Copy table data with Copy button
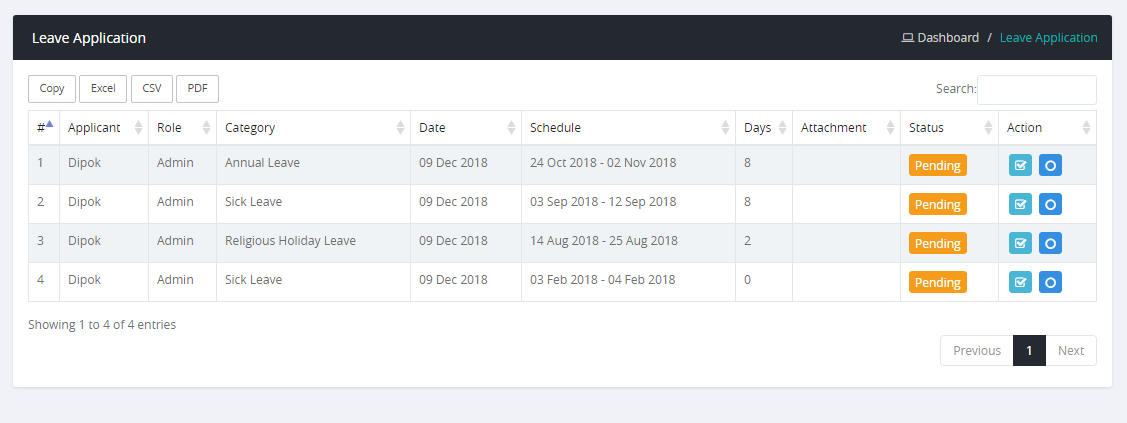 52,89
